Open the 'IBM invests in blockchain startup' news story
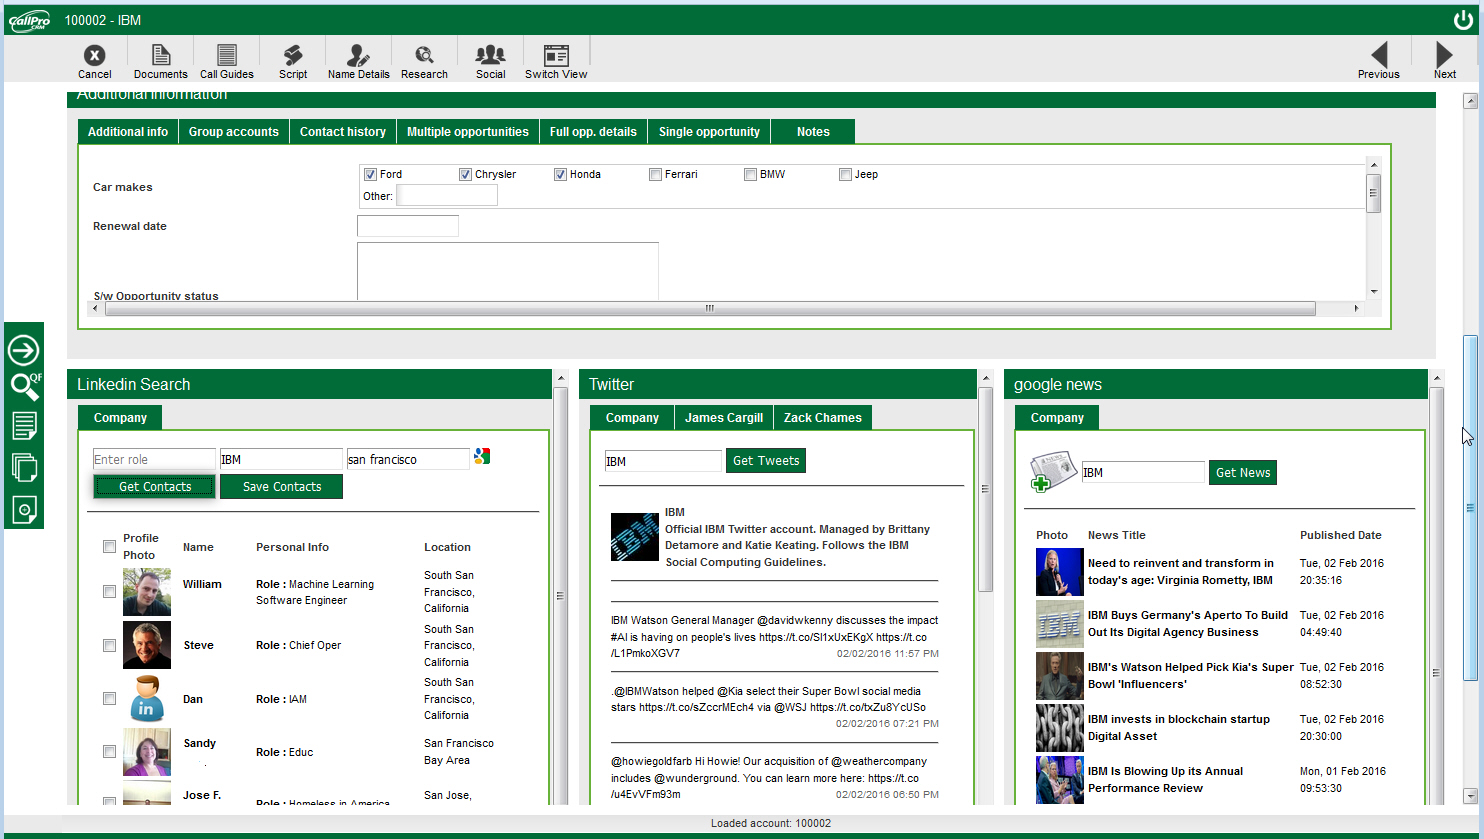1484x839 pixels. [1179, 728]
